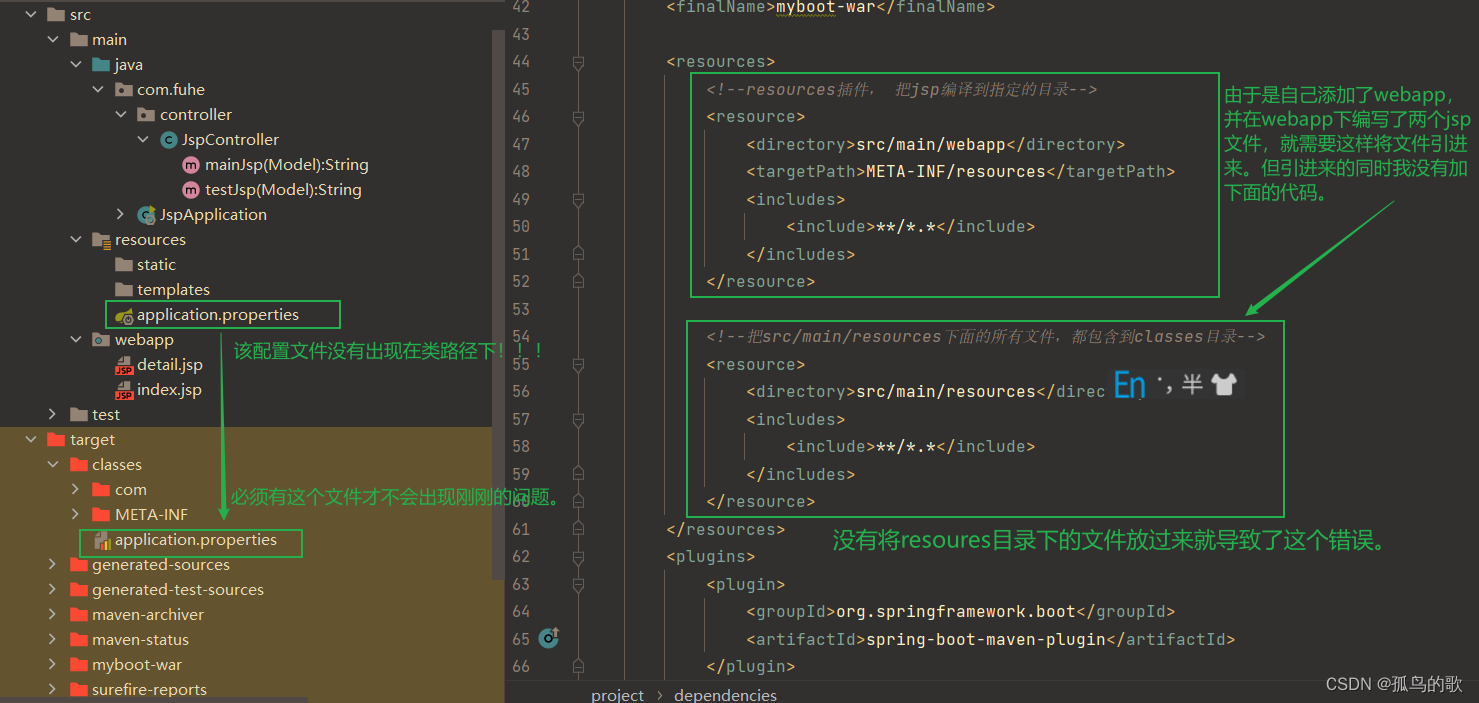This screenshot has height=703, width=1479.
Task: Click the index.jsp file icon
Action: [124, 391]
